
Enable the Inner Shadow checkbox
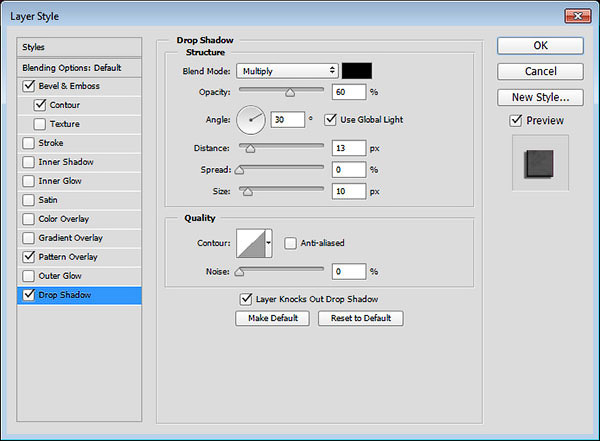[29, 162]
